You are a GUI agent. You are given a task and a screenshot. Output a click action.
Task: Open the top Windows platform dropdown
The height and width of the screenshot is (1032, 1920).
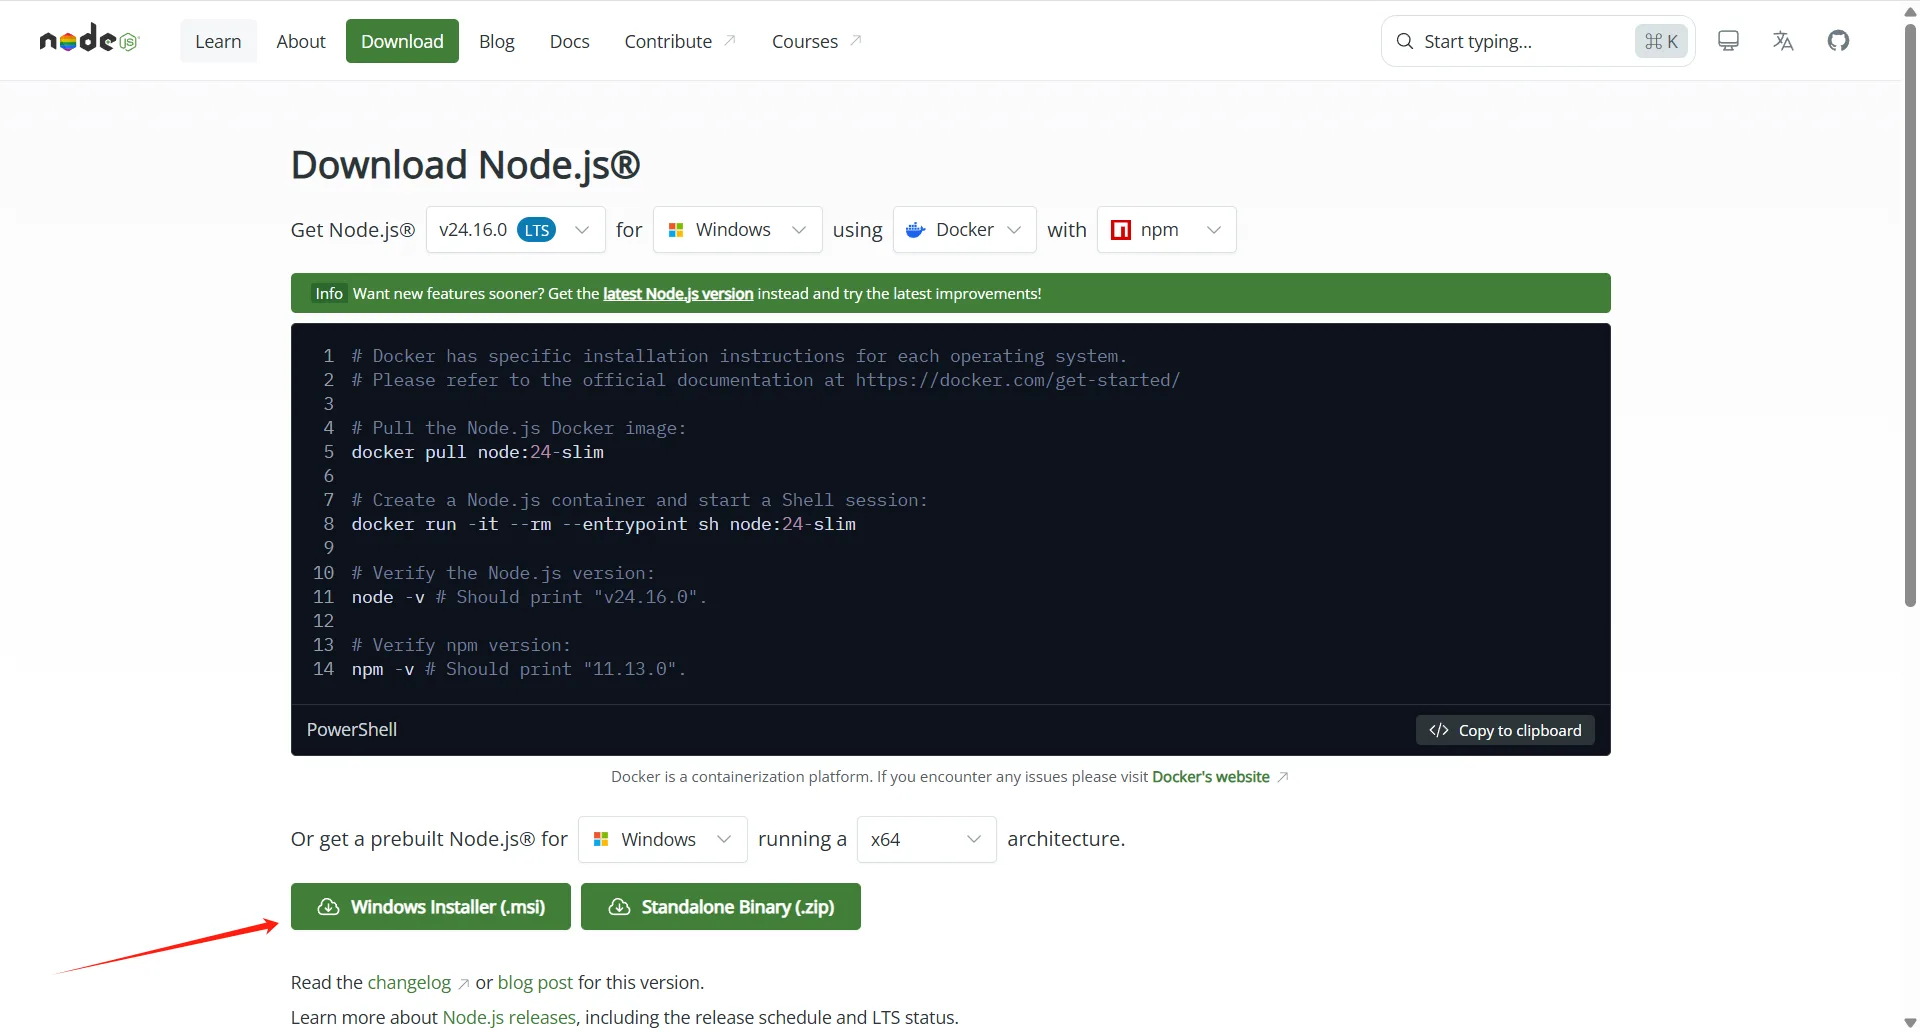pos(737,230)
